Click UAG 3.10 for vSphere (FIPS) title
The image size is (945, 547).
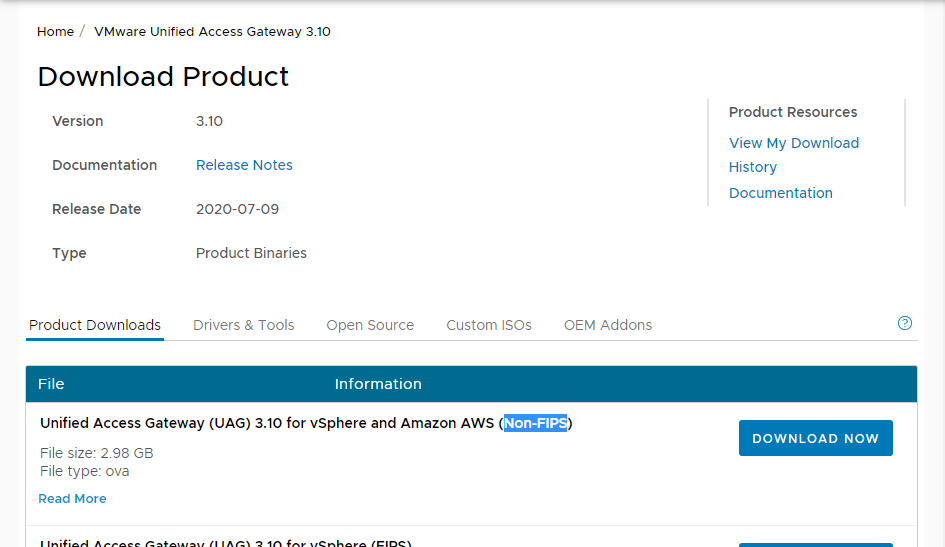click(x=226, y=543)
